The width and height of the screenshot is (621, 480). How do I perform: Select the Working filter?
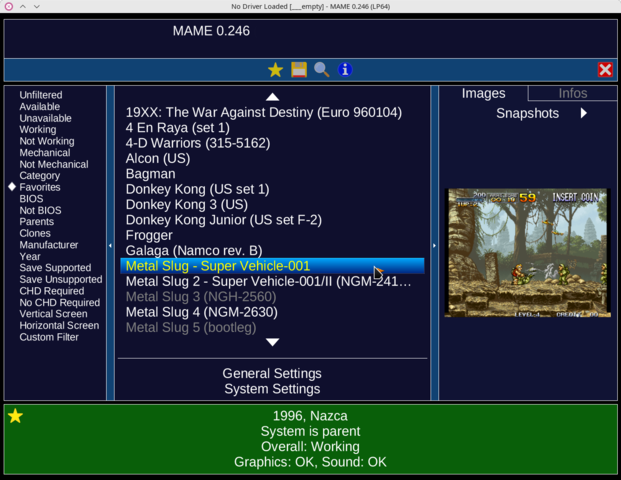[38, 130]
